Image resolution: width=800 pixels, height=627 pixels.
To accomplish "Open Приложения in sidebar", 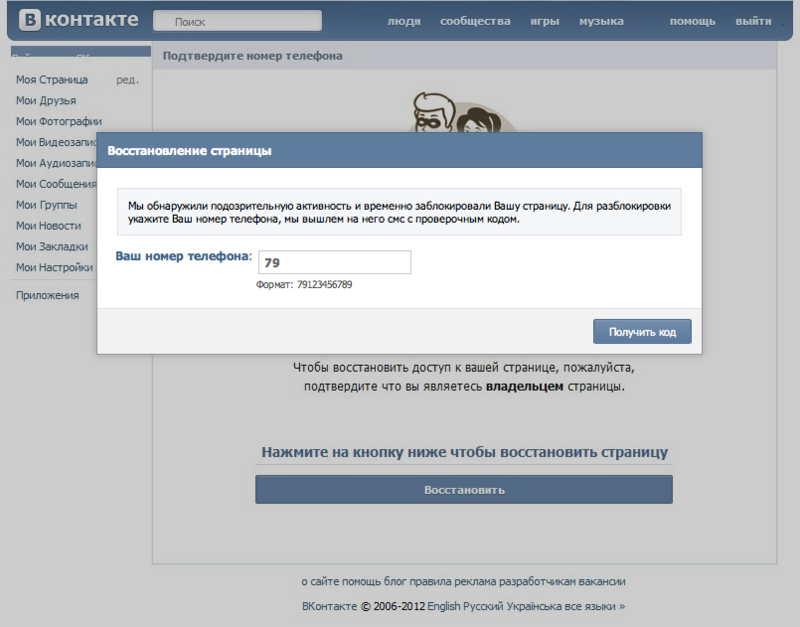I will click(x=47, y=295).
